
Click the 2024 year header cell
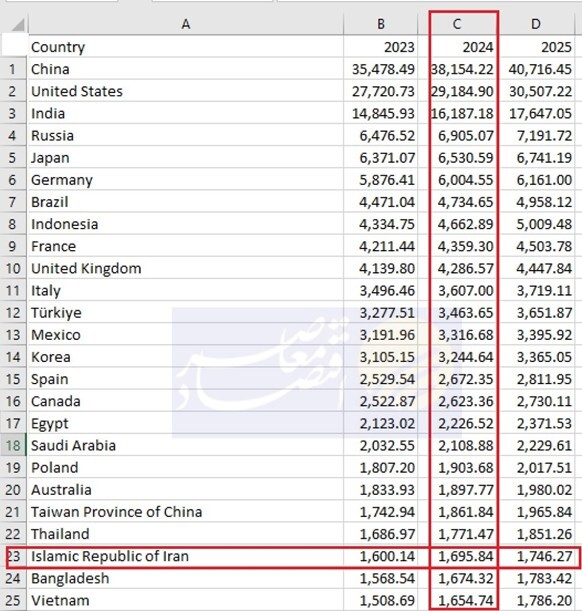coord(458,47)
